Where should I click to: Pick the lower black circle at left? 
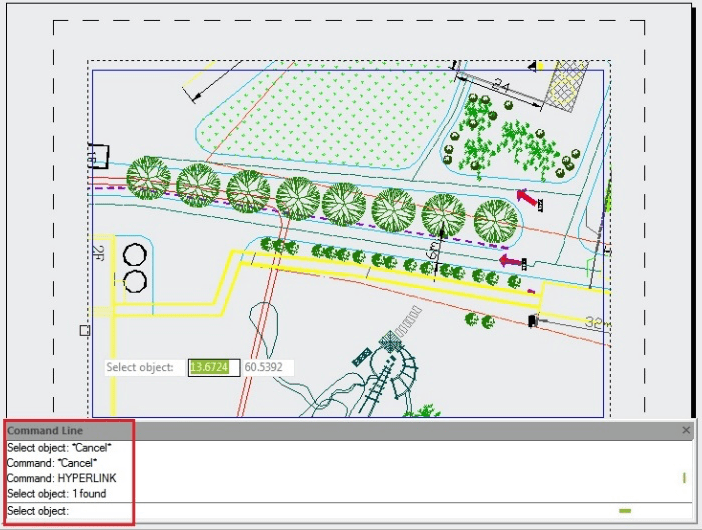pyautogui.click(x=134, y=280)
